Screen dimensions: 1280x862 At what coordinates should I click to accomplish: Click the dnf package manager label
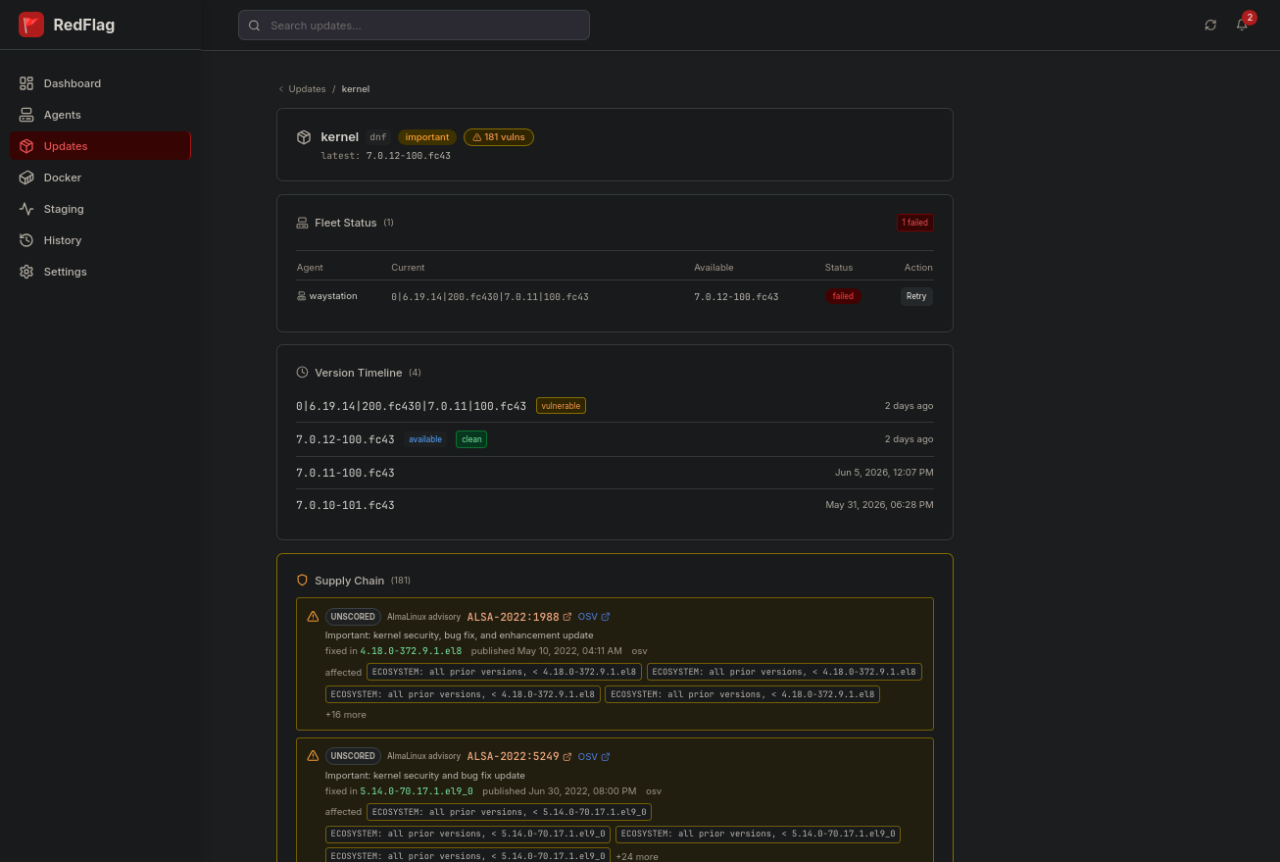(378, 137)
